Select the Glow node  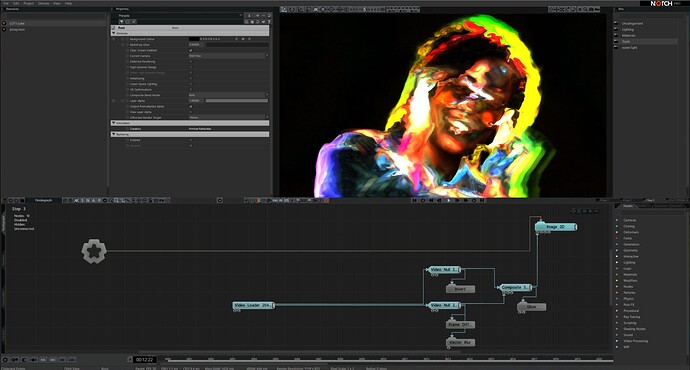tap(532, 307)
